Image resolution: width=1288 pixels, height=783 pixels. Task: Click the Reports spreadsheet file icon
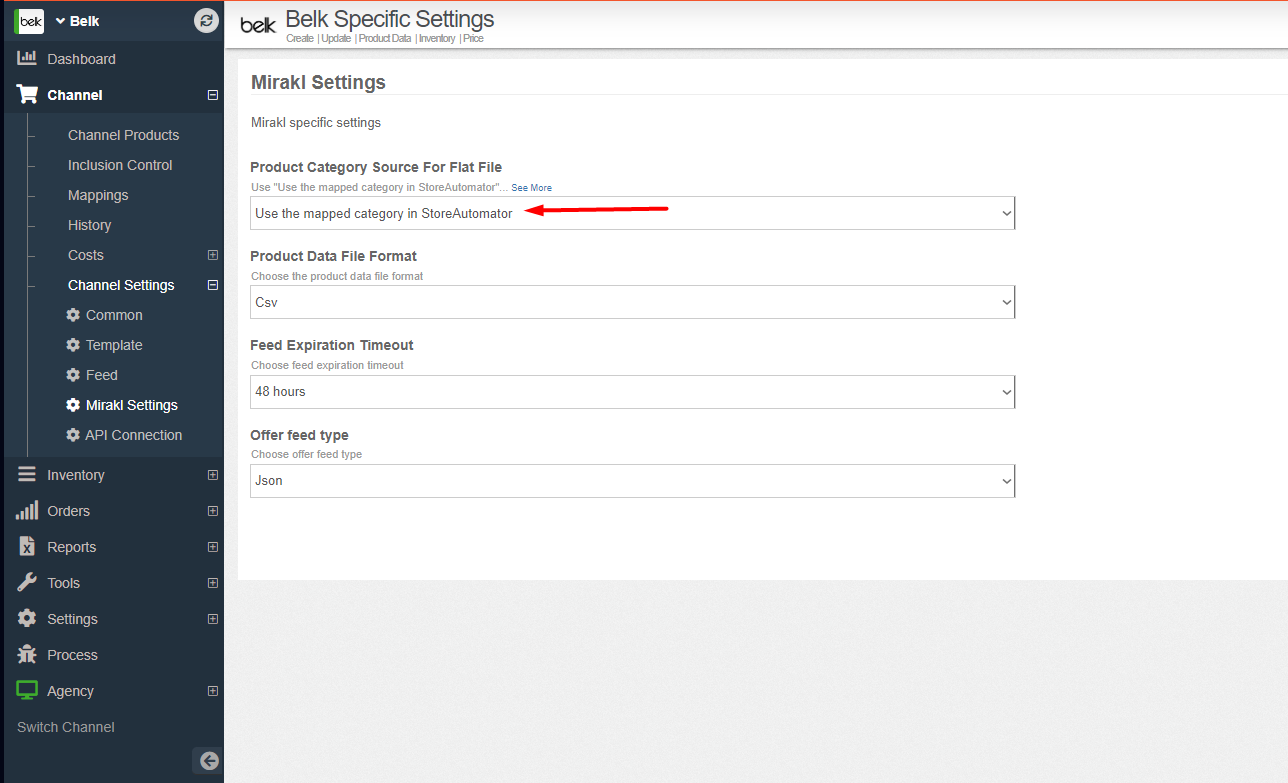tap(27, 546)
